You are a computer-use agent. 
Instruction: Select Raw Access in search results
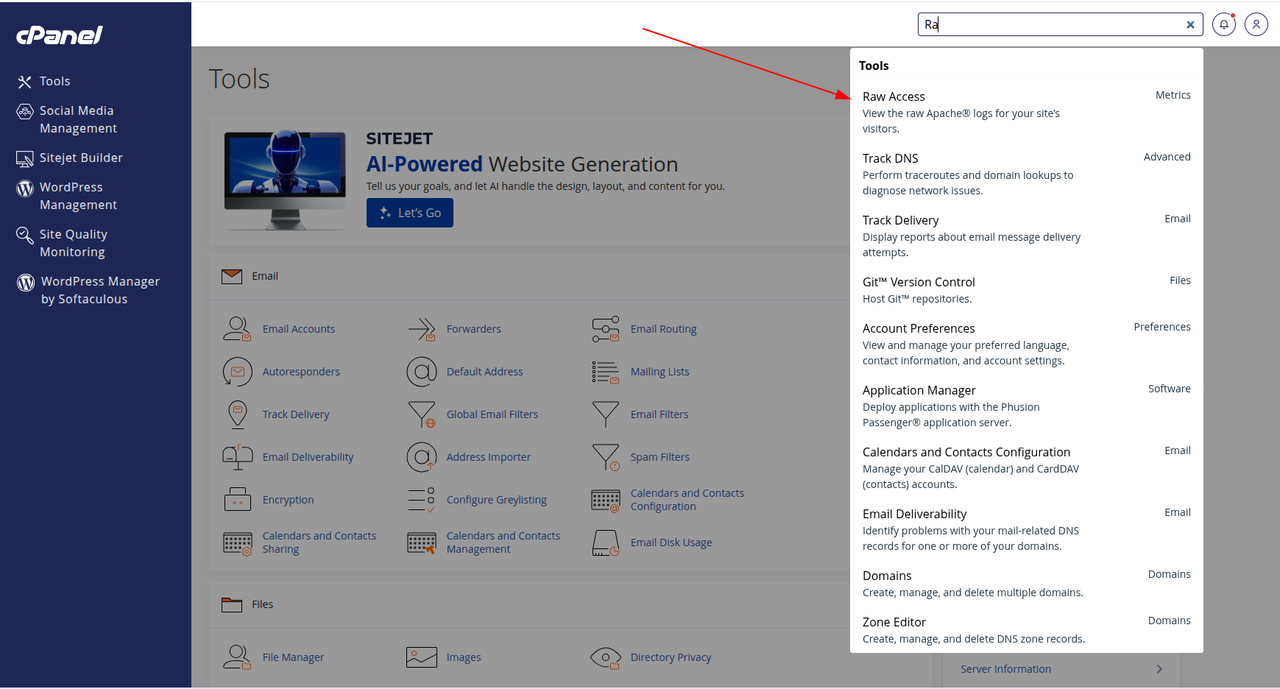click(x=1027, y=112)
